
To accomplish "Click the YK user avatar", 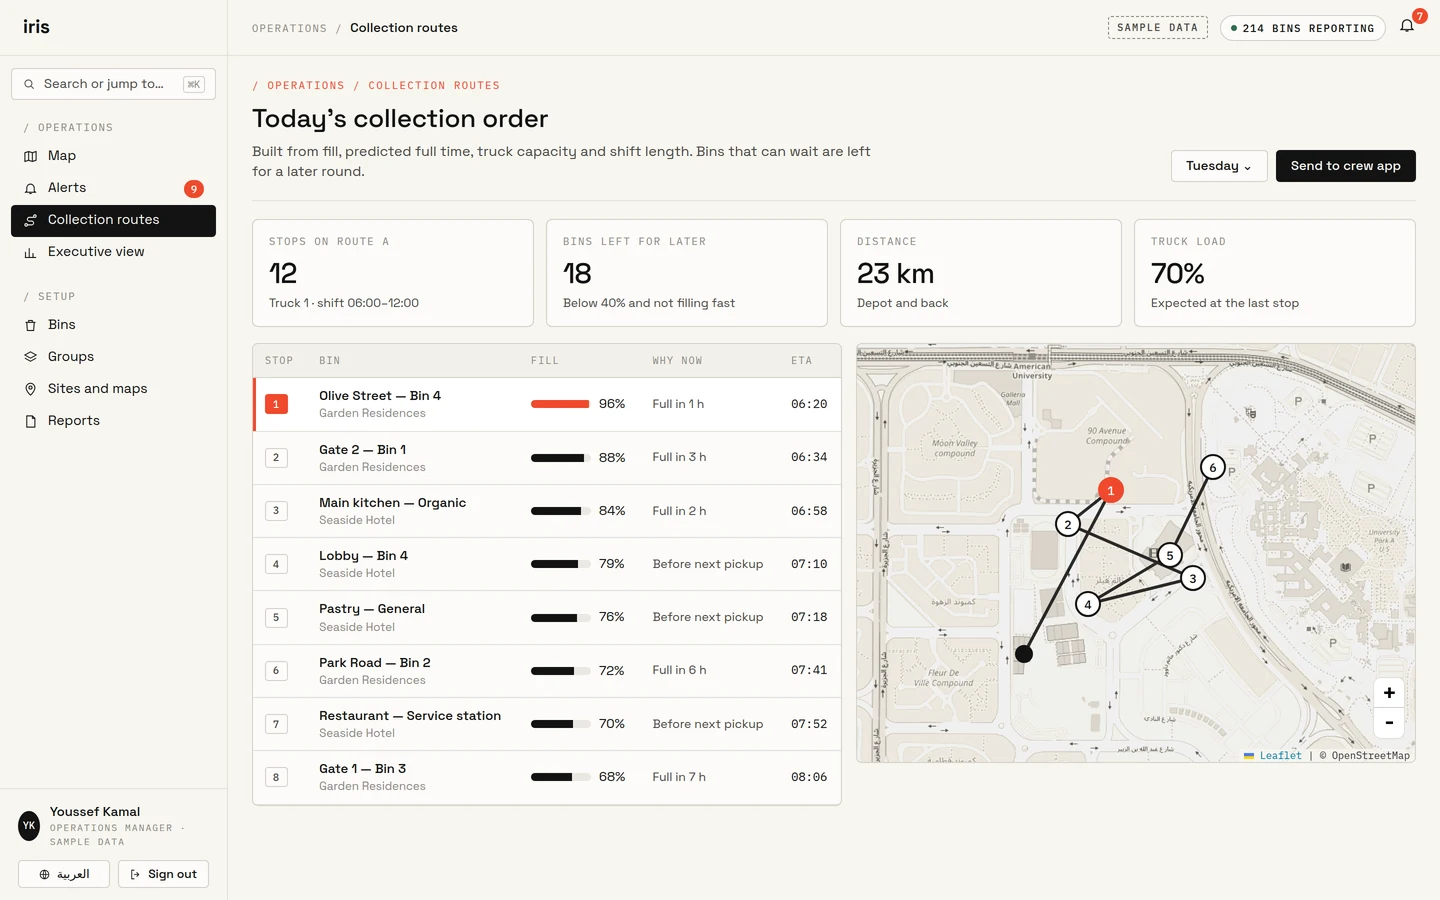I will [x=29, y=826].
